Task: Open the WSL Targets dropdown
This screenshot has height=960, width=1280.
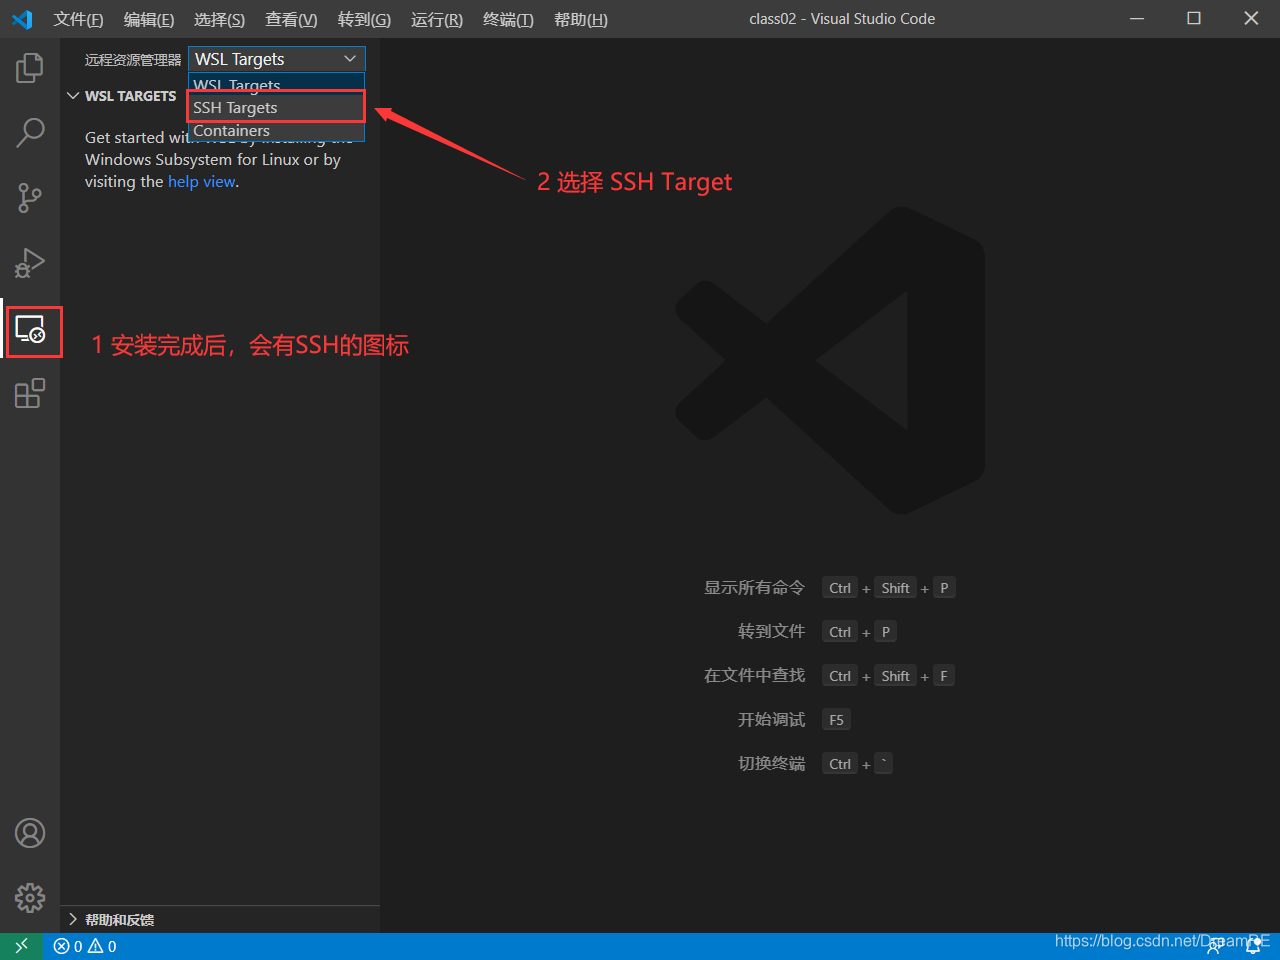Action: [x=277, y=59]
